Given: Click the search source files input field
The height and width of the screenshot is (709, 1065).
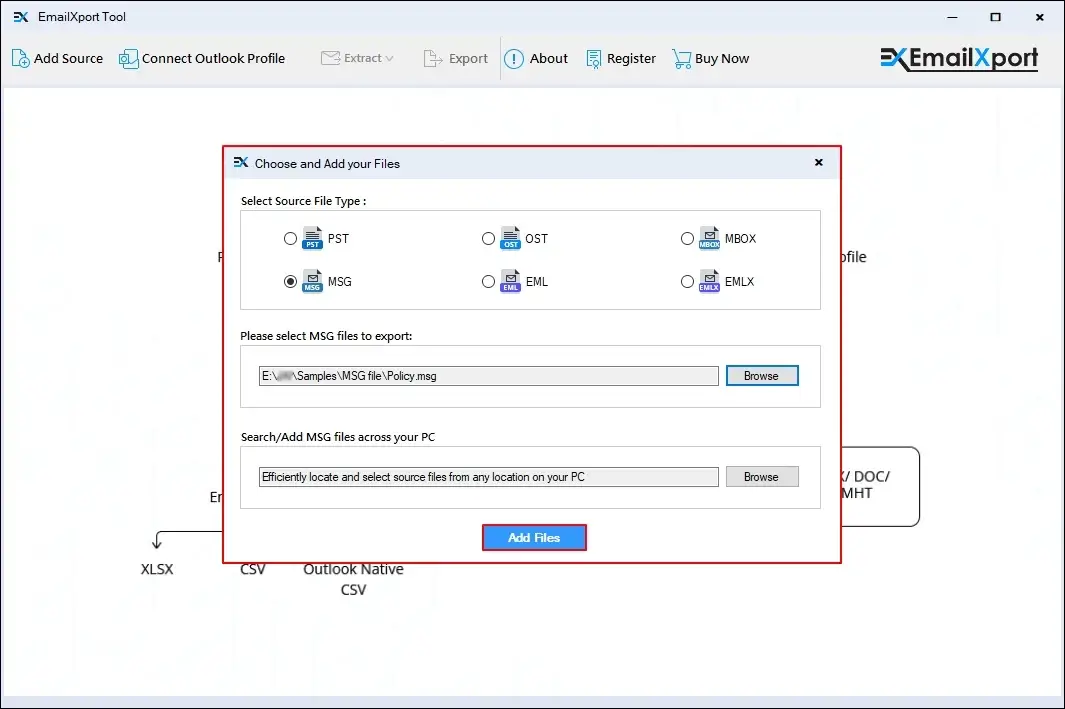Looking at the screenshot, I should 487,477.
